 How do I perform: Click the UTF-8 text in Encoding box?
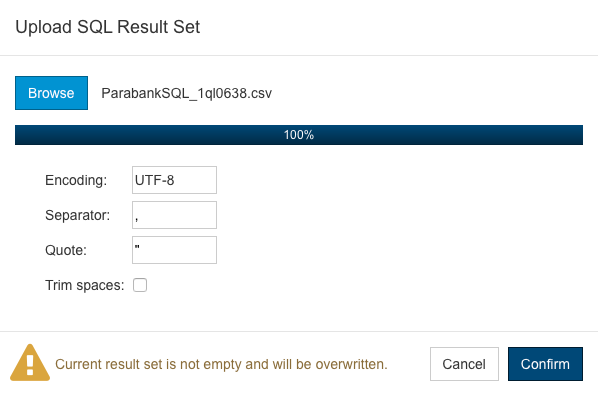(154, 180)
